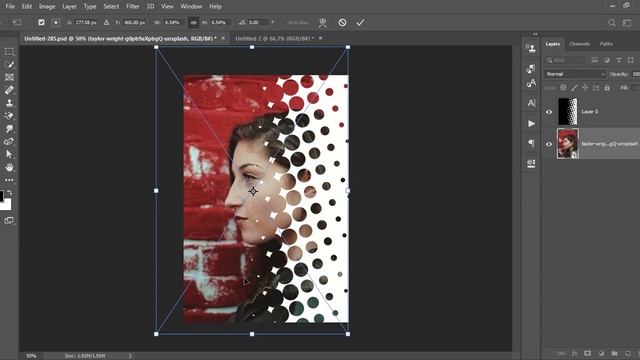Switch to the Paths tab

(x=606, y=44)
